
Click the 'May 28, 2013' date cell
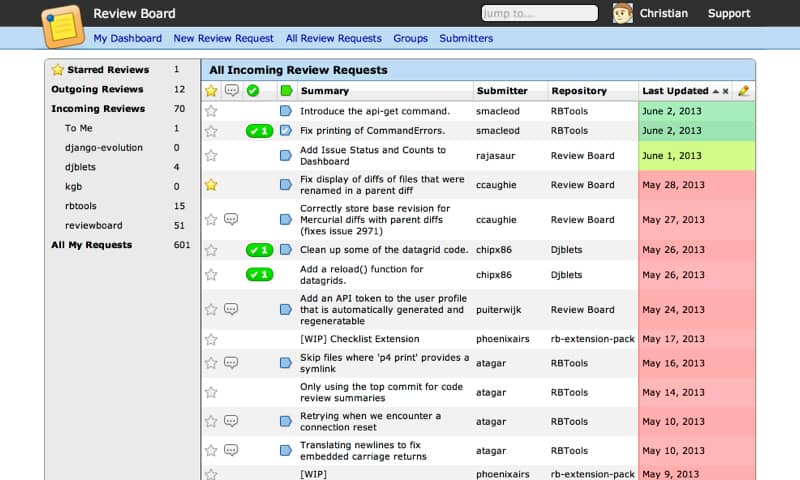click(697, 185)
